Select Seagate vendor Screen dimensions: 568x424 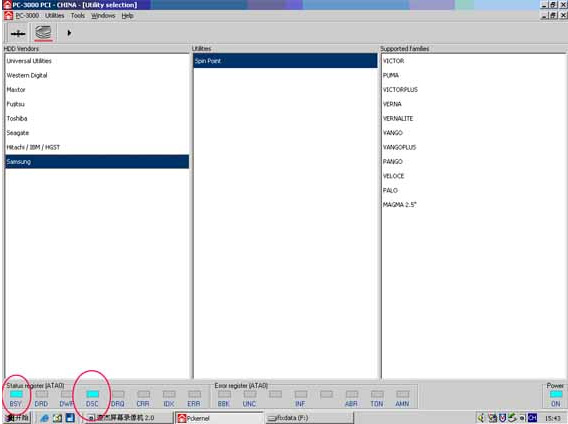[x=97, y=133]
